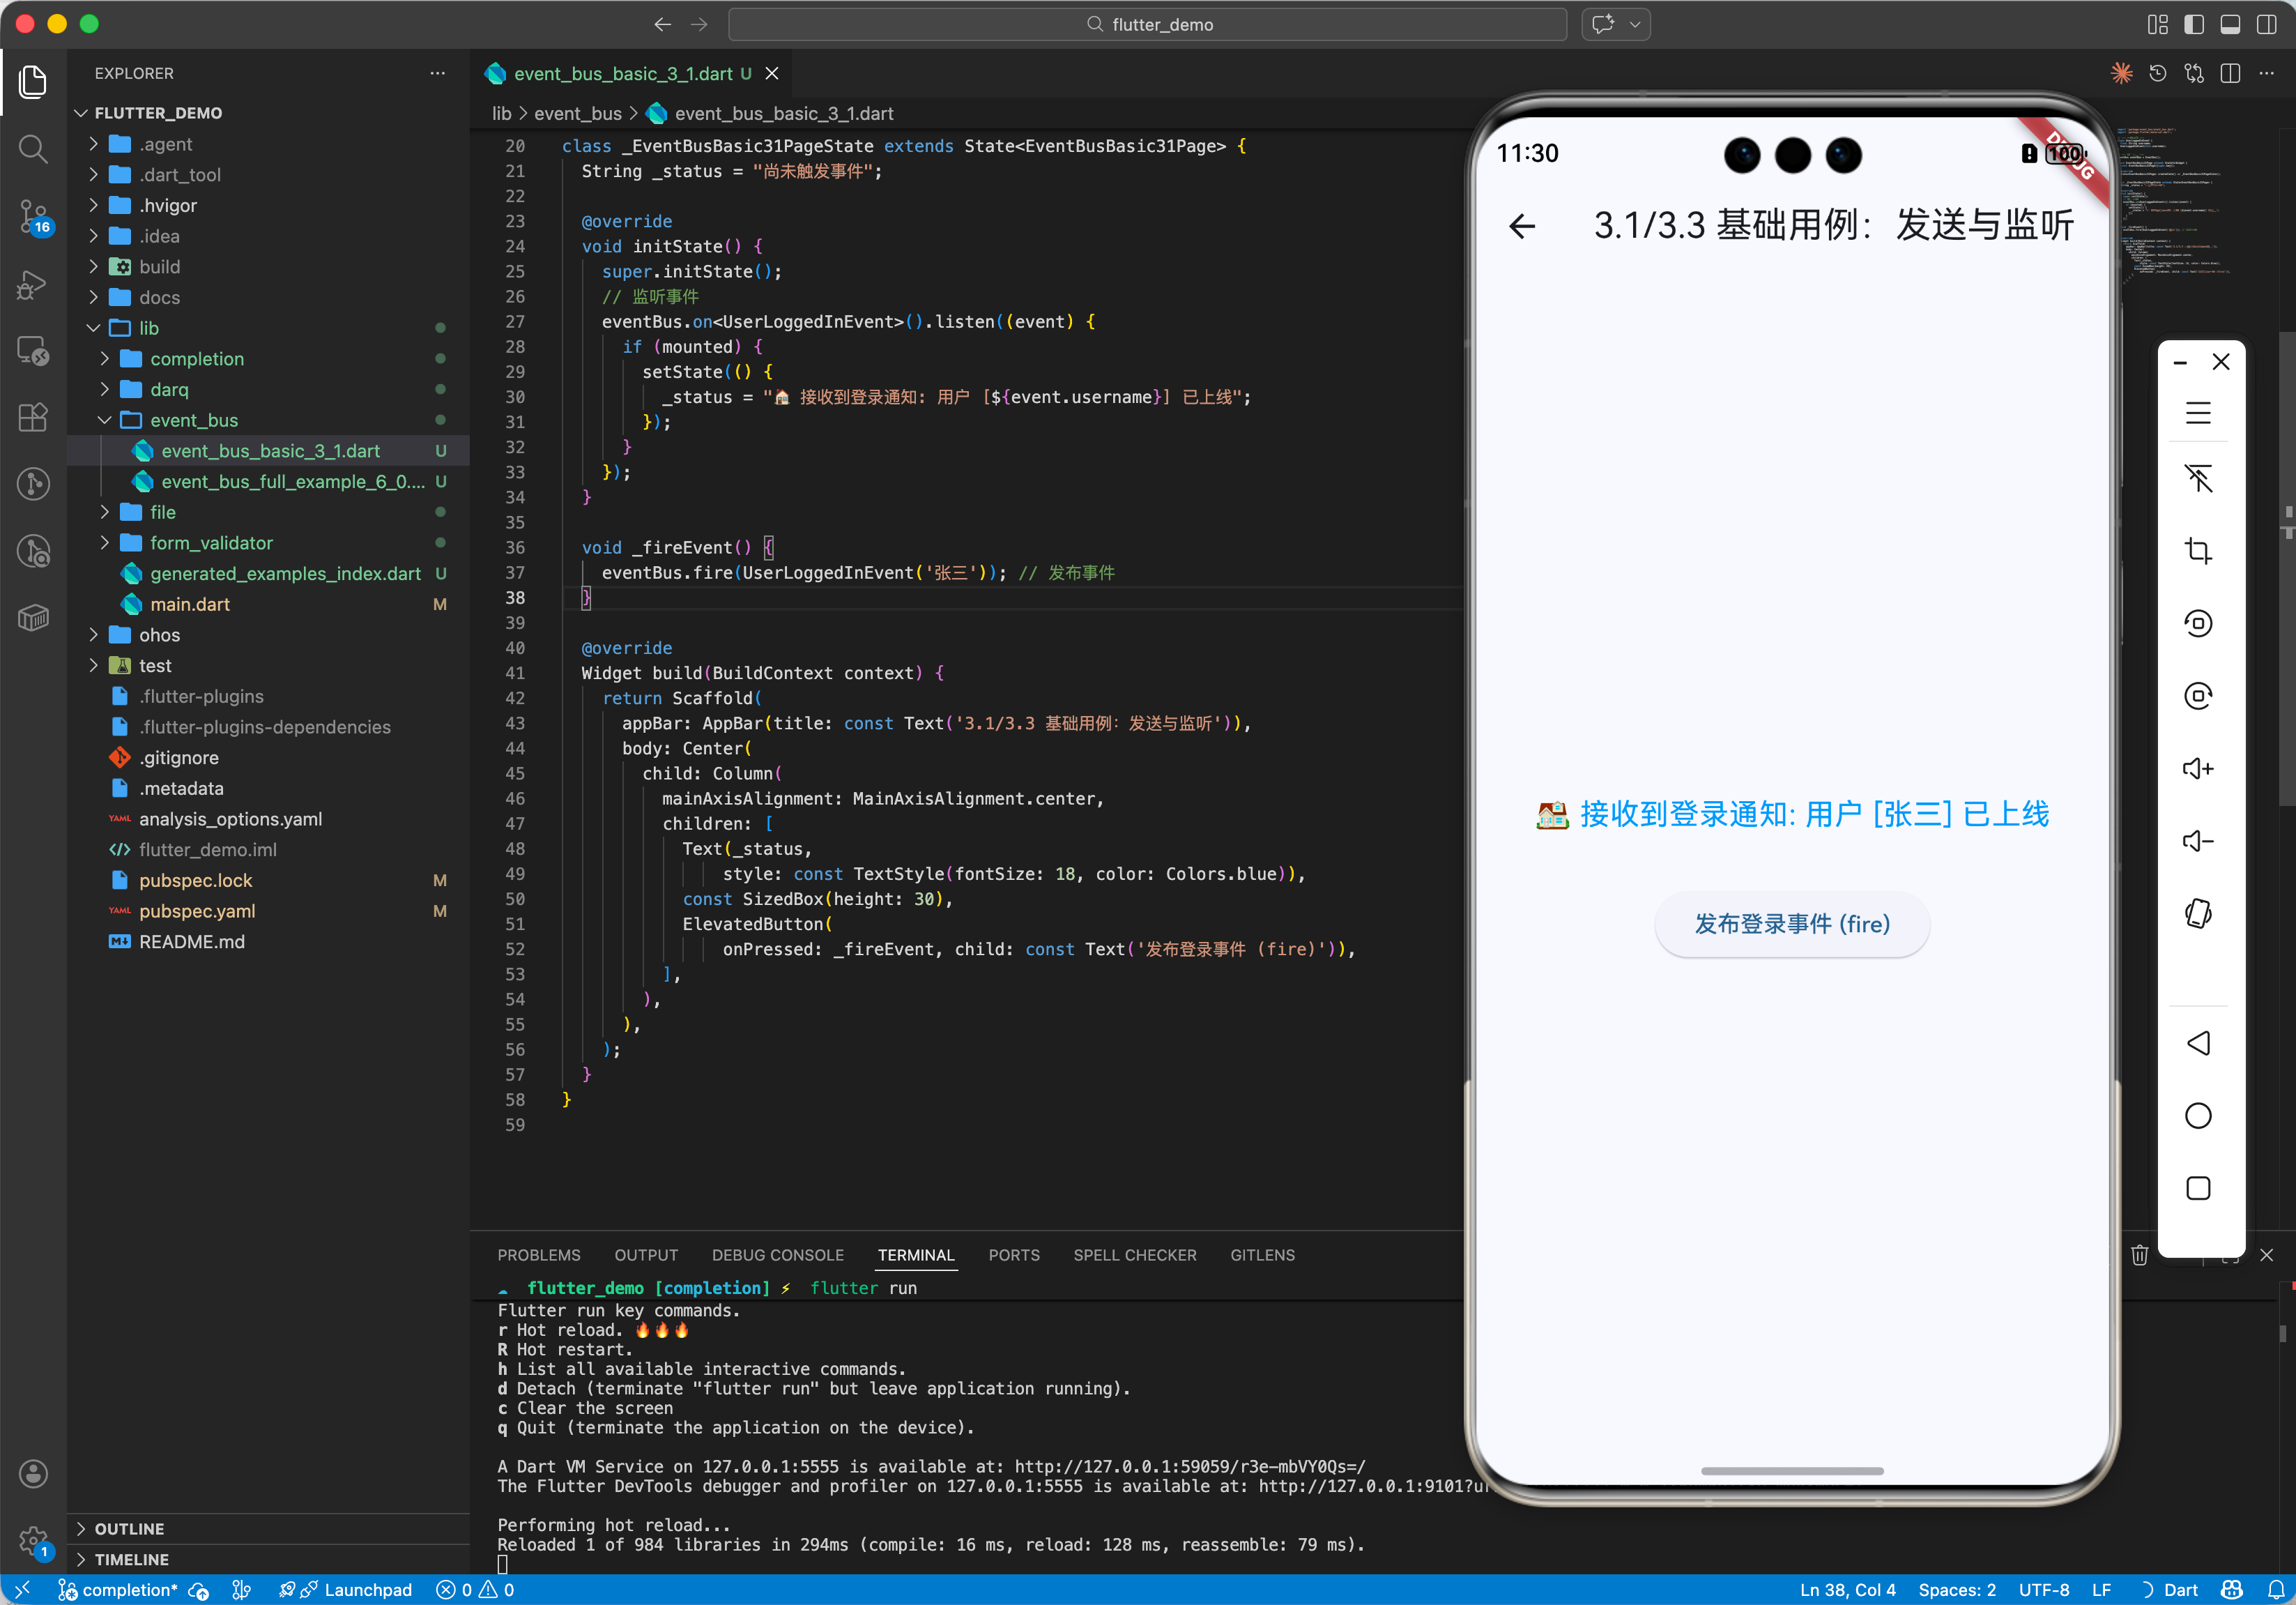The width and height of the screenshot is (2296, 1605).
Task: Expand the OUTLINE section
Action: click(x=129, y=1528)
